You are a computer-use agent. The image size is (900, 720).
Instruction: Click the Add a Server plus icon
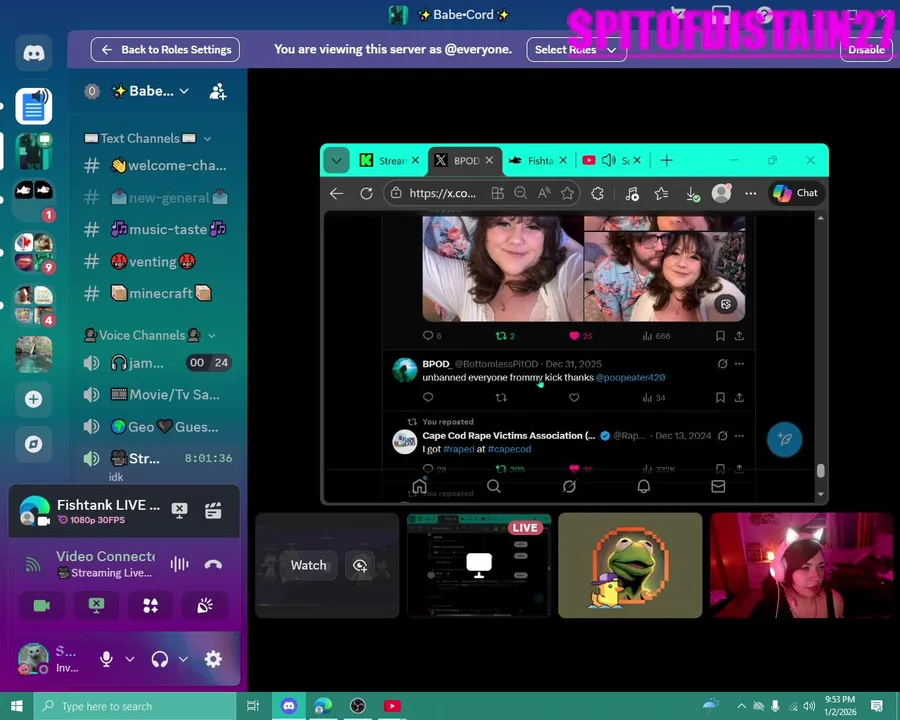pyautogui.click(x=33, y=399)
